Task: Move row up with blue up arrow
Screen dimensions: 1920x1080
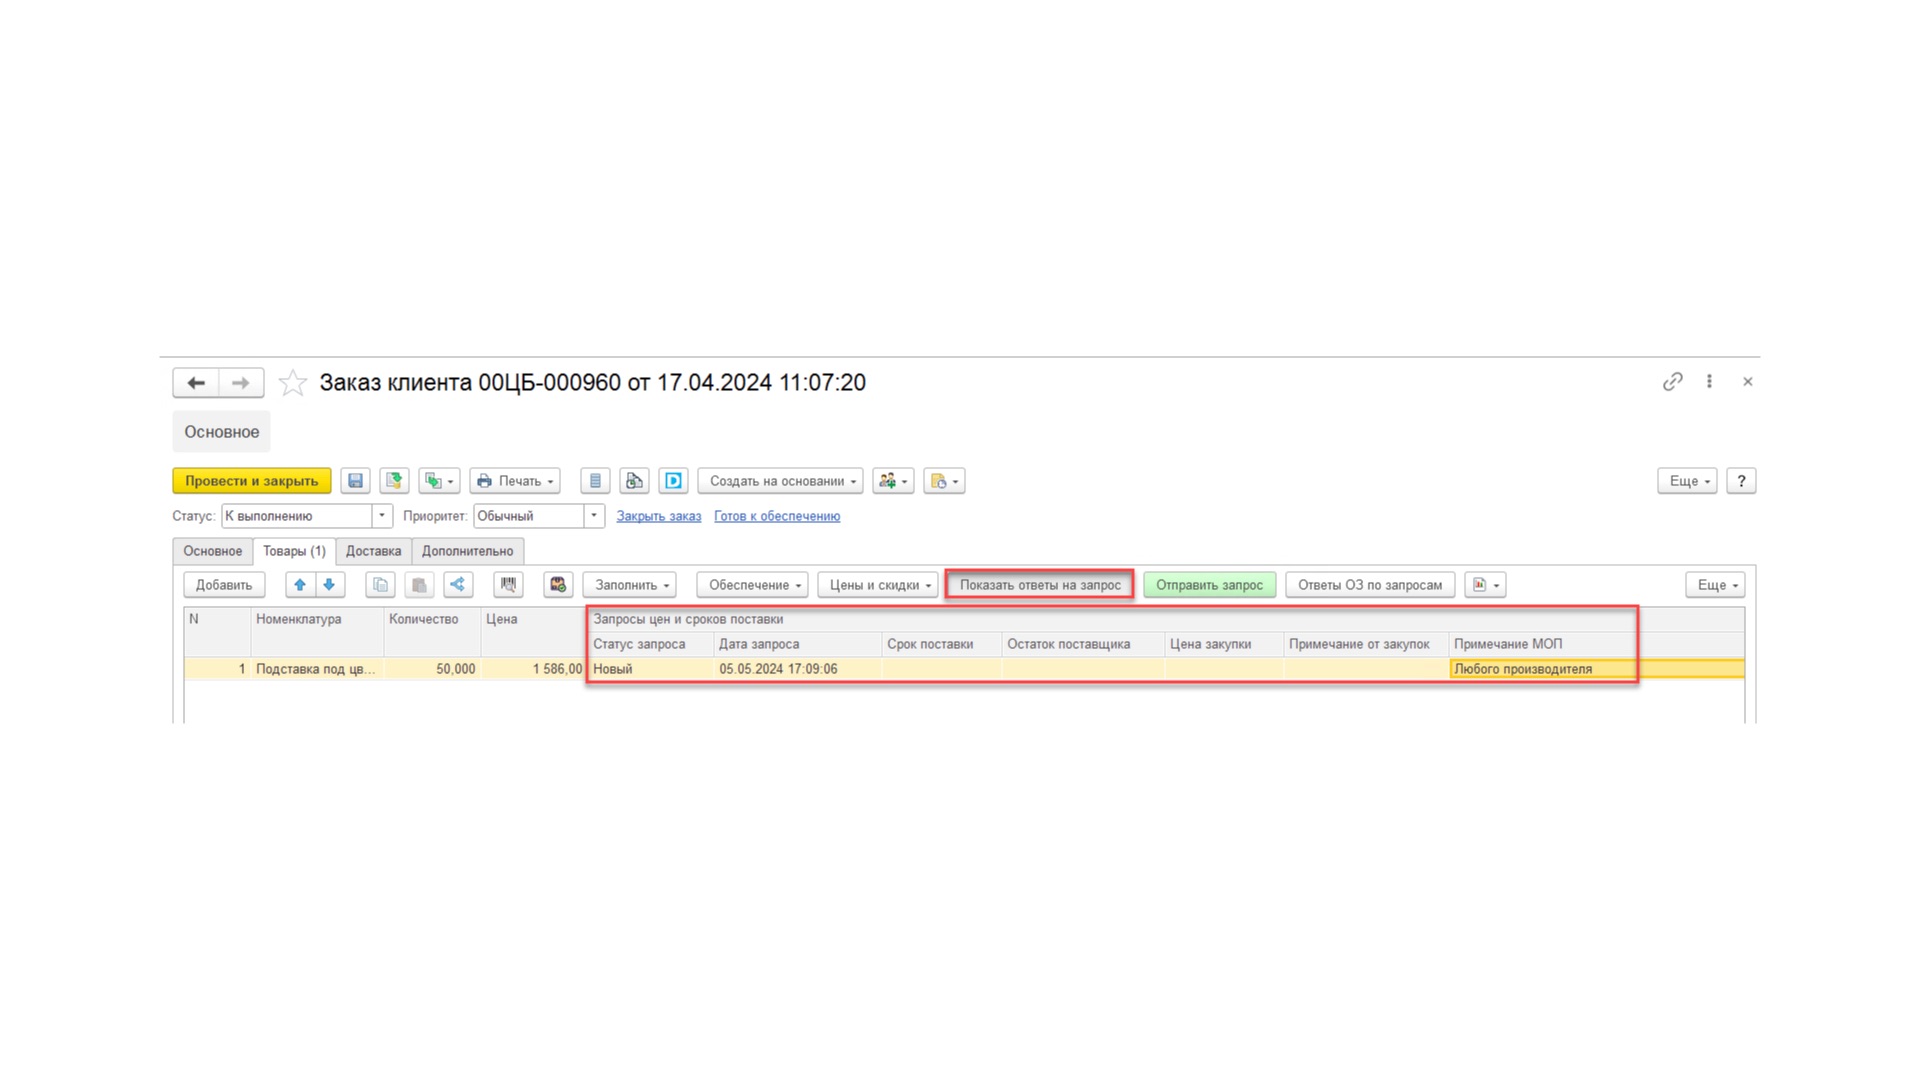Action: pyautogui.click(x=300, y=585)
